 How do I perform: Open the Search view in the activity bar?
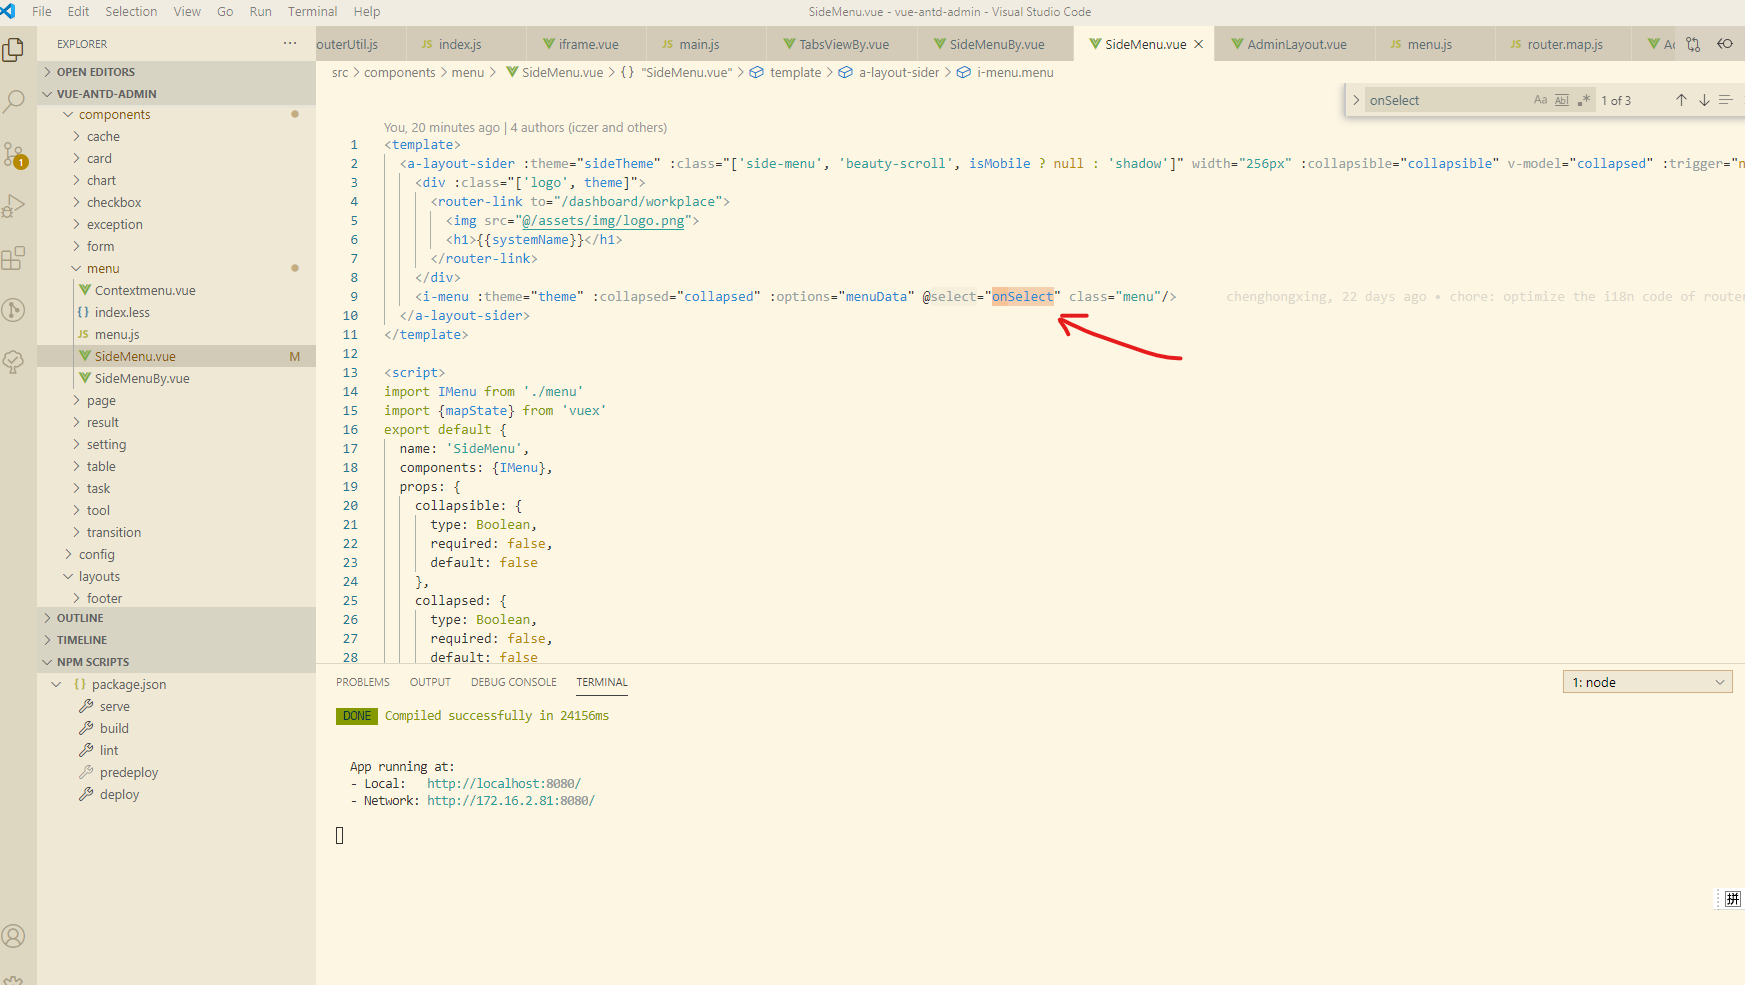coord(15,101)
